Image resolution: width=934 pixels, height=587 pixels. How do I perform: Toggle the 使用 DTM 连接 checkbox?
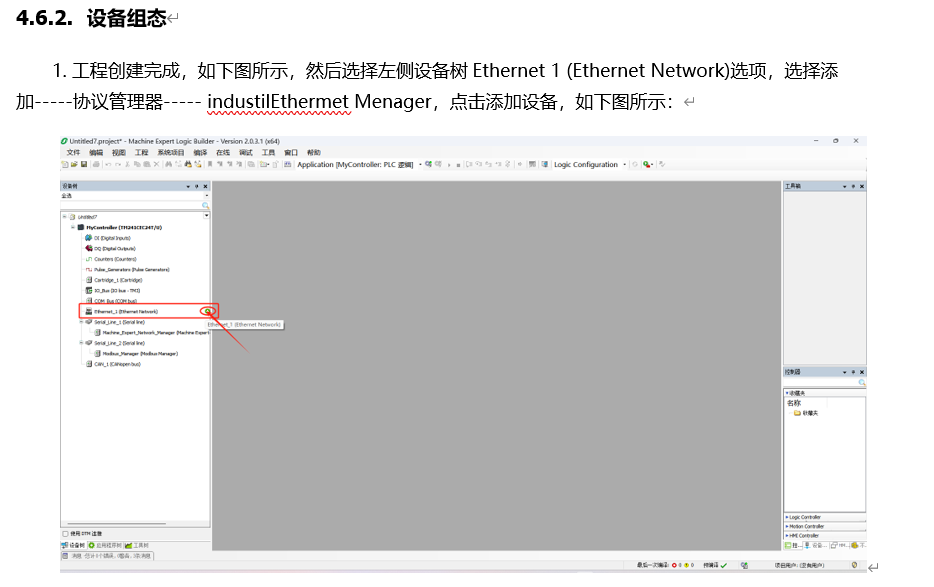tap(66, 534)
